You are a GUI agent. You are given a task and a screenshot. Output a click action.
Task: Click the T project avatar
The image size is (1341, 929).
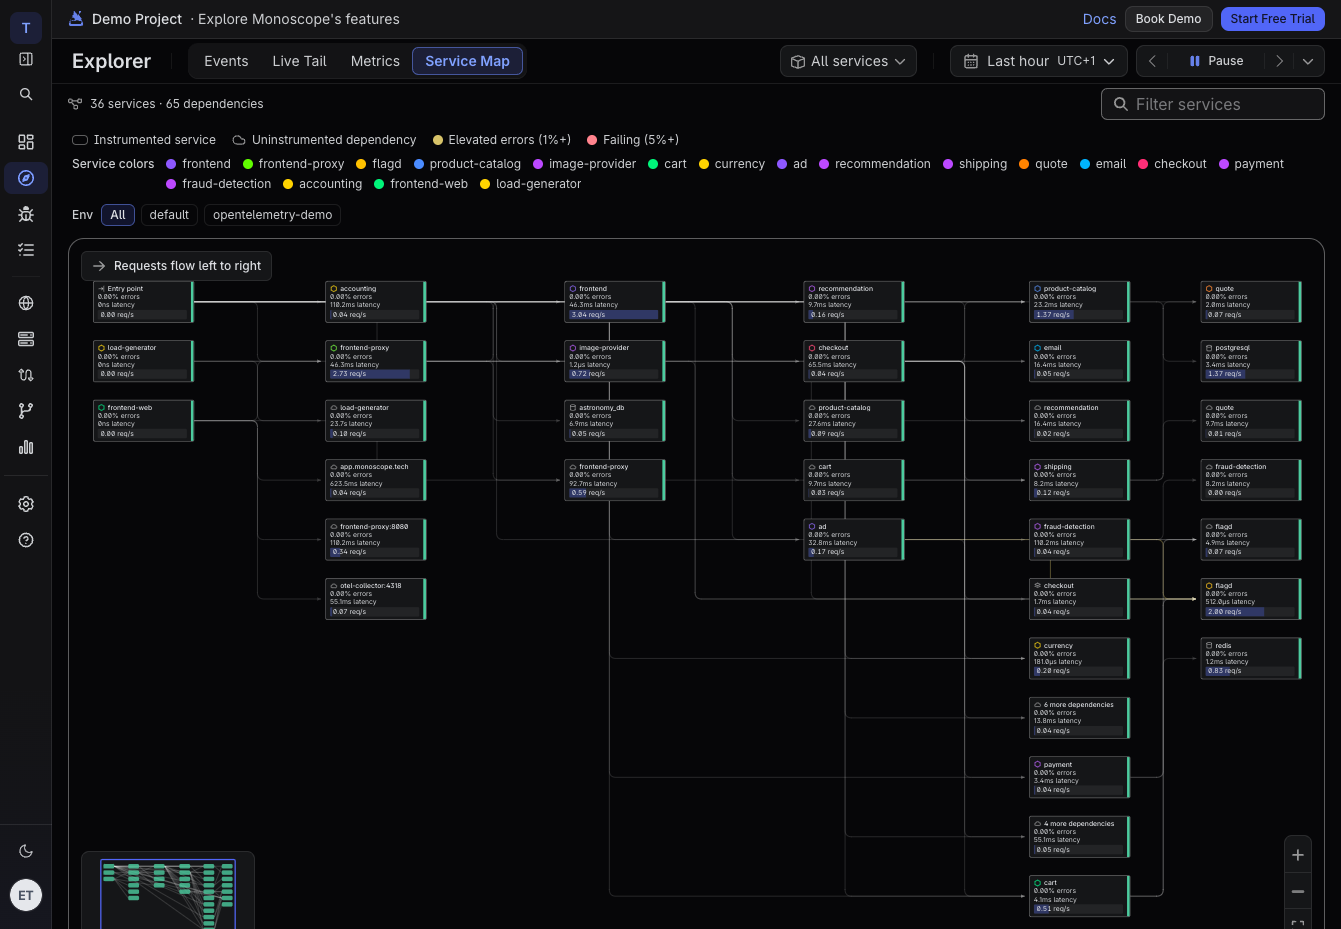click(x=26, y=28)
